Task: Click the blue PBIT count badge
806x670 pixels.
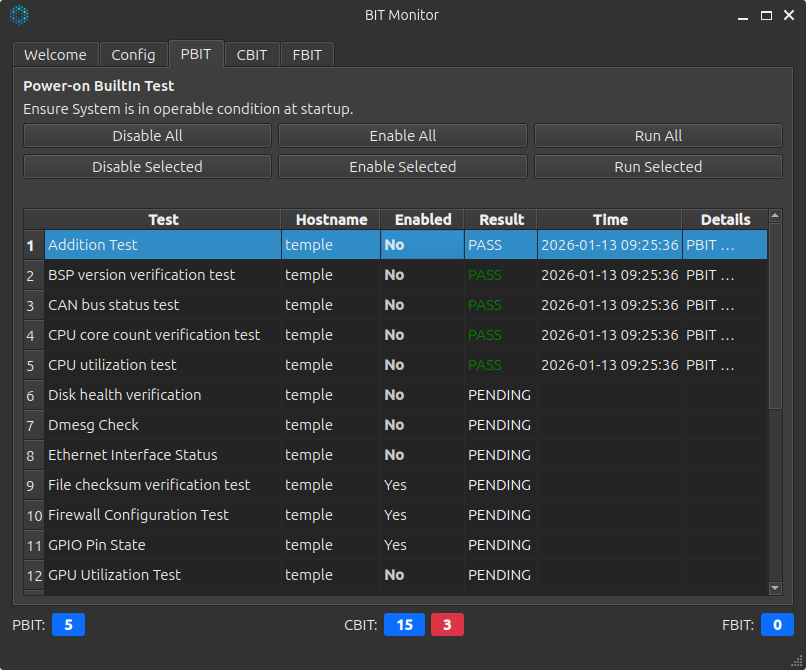Action: [x=68, y=625]
